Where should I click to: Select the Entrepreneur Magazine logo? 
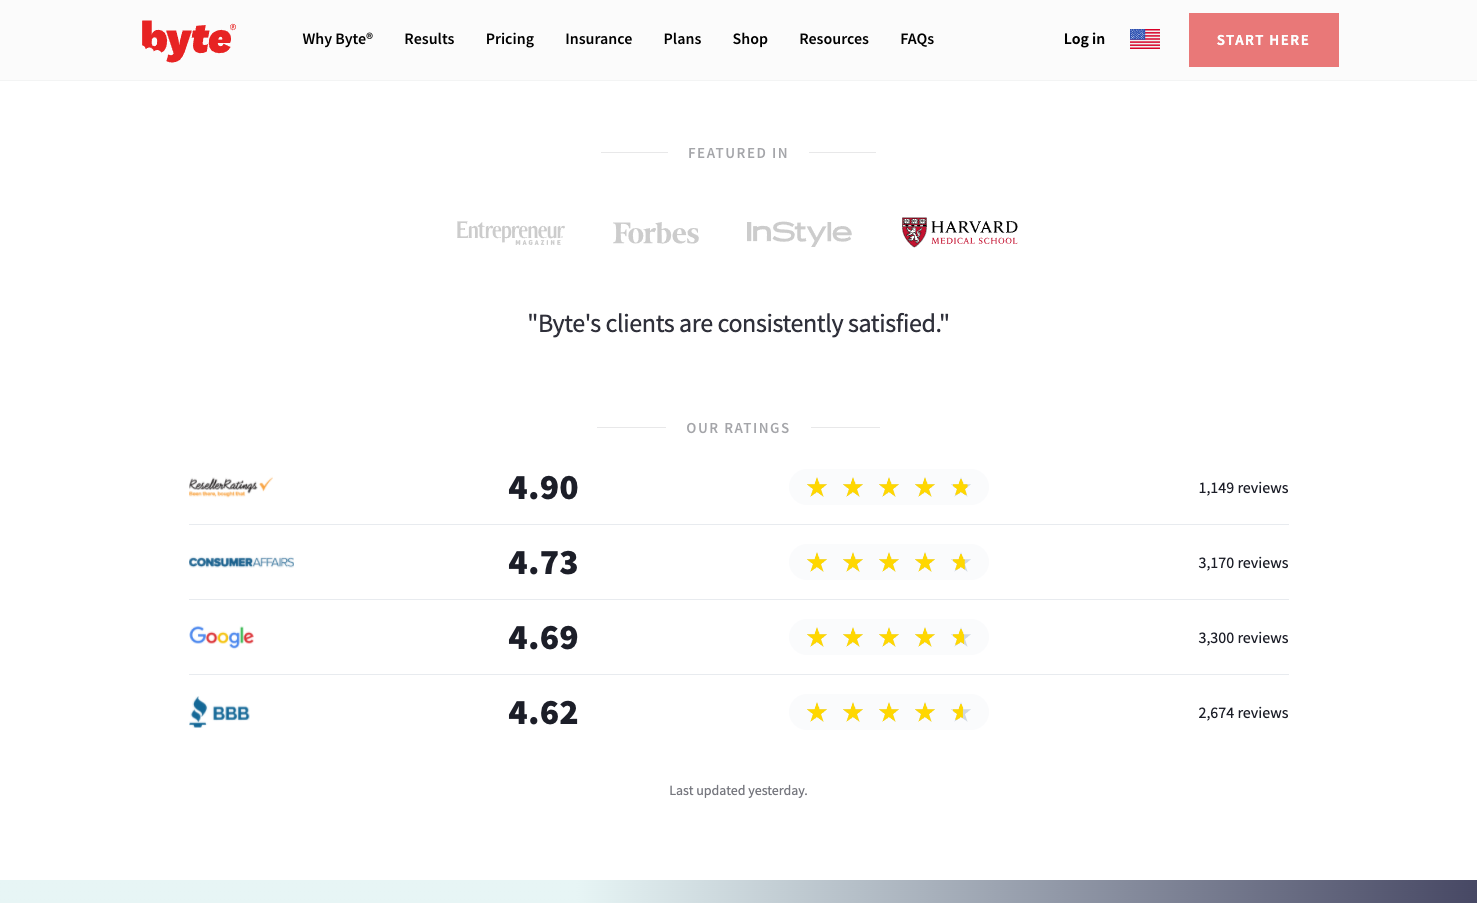[x=510, y=231]
